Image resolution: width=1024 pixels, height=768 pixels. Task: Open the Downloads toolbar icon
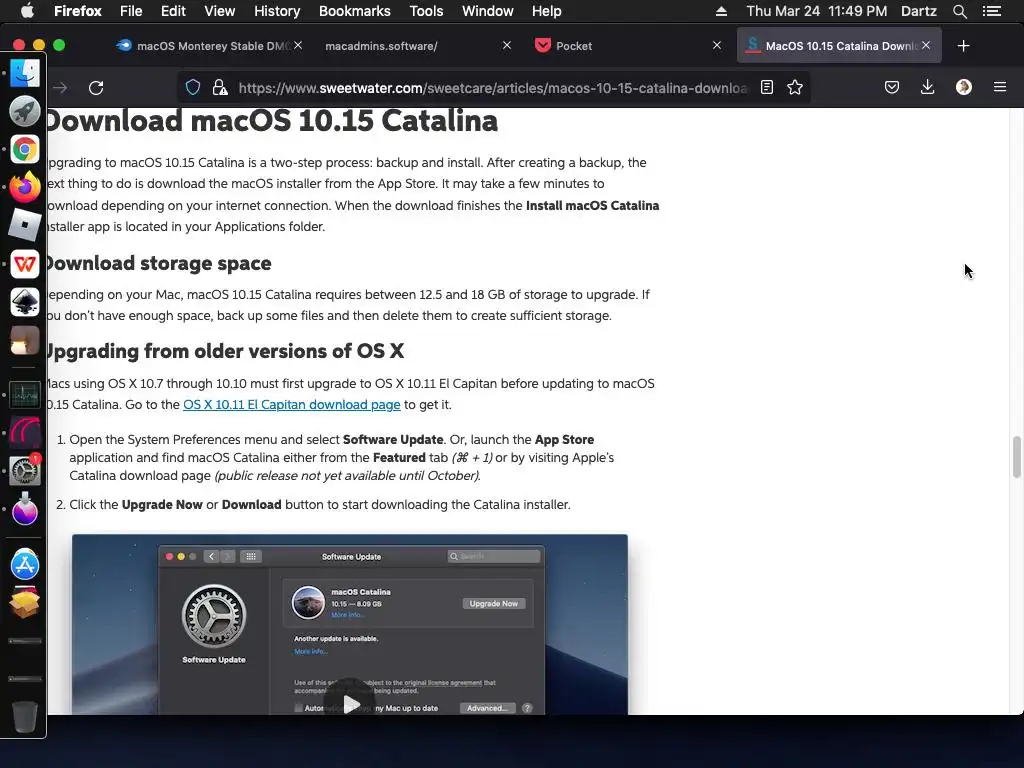point(927,88)
